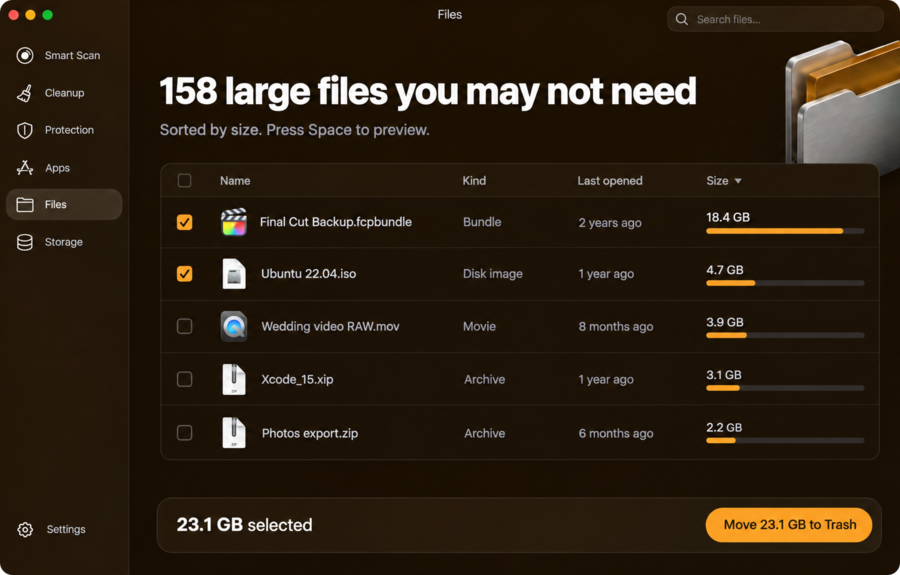Open Smart Scan section label

coord(72,56)
